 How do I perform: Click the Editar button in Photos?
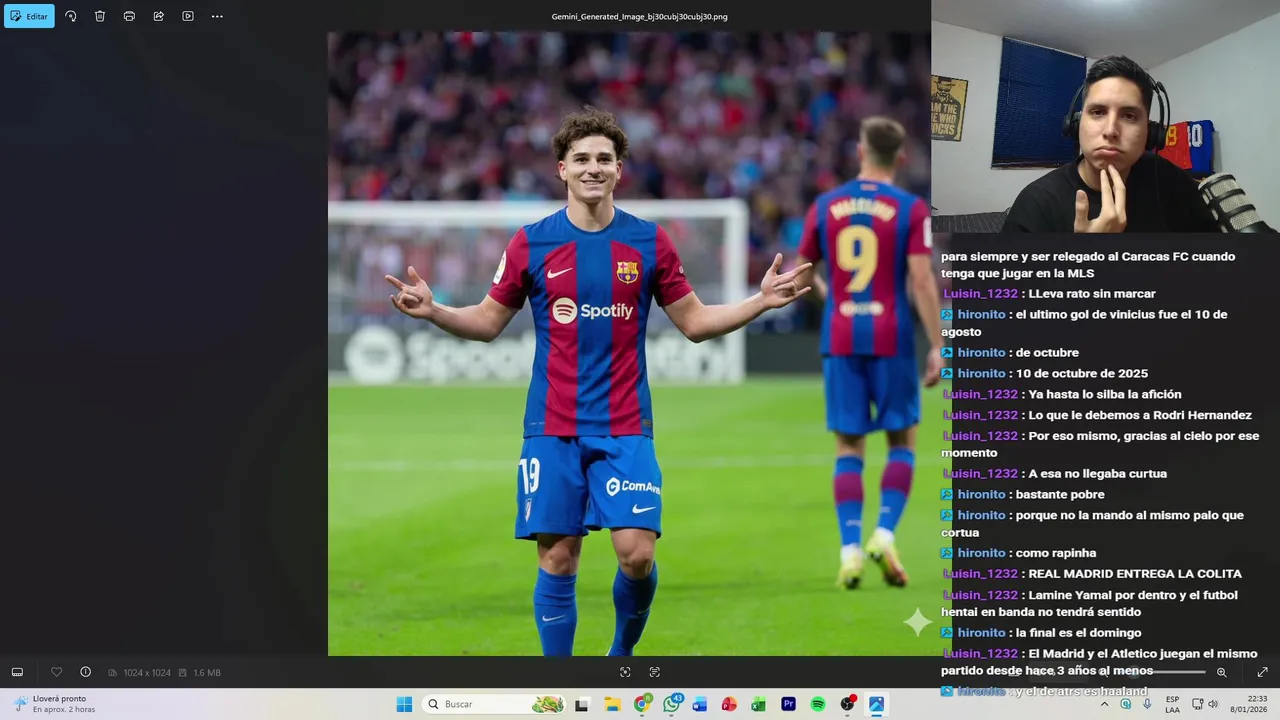[29, 16]
